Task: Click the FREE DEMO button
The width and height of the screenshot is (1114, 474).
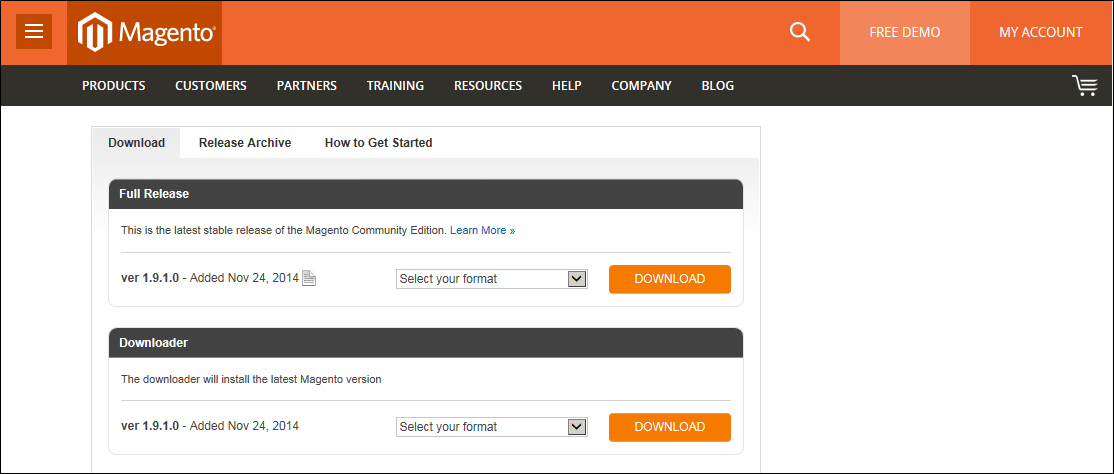Action: (904, 33)
